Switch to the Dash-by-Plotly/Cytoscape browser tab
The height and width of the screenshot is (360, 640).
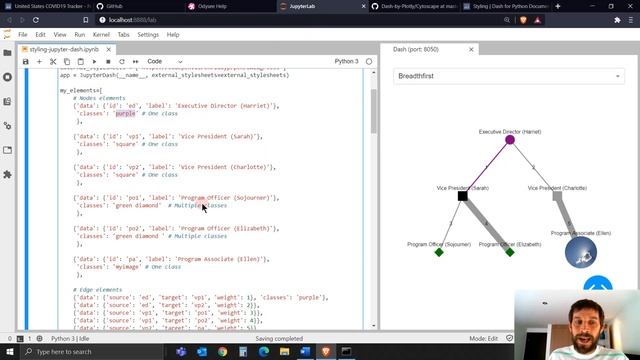pos(414,6)
